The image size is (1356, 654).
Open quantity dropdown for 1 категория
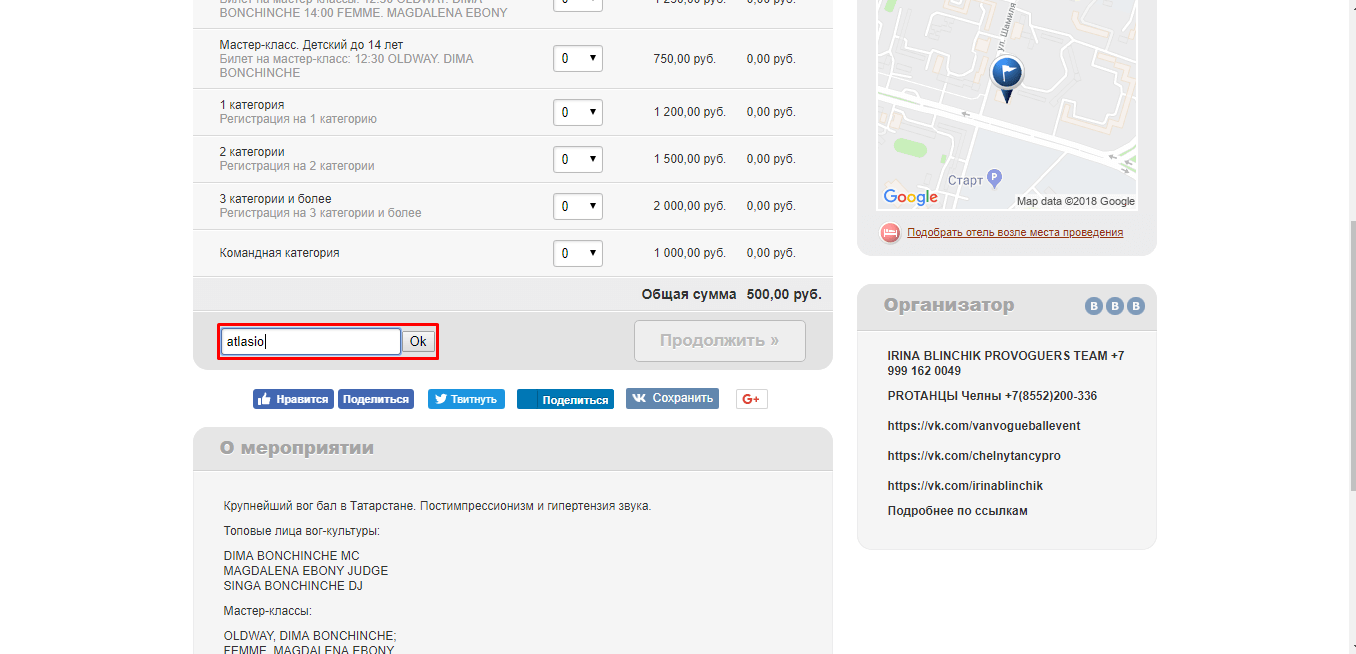[x=578, y=112]
